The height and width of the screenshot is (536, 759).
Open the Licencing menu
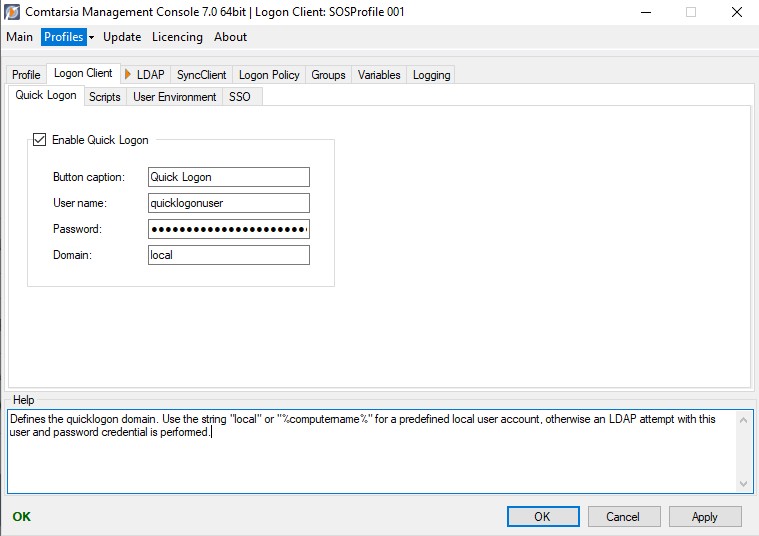click(x=177, y=37)
